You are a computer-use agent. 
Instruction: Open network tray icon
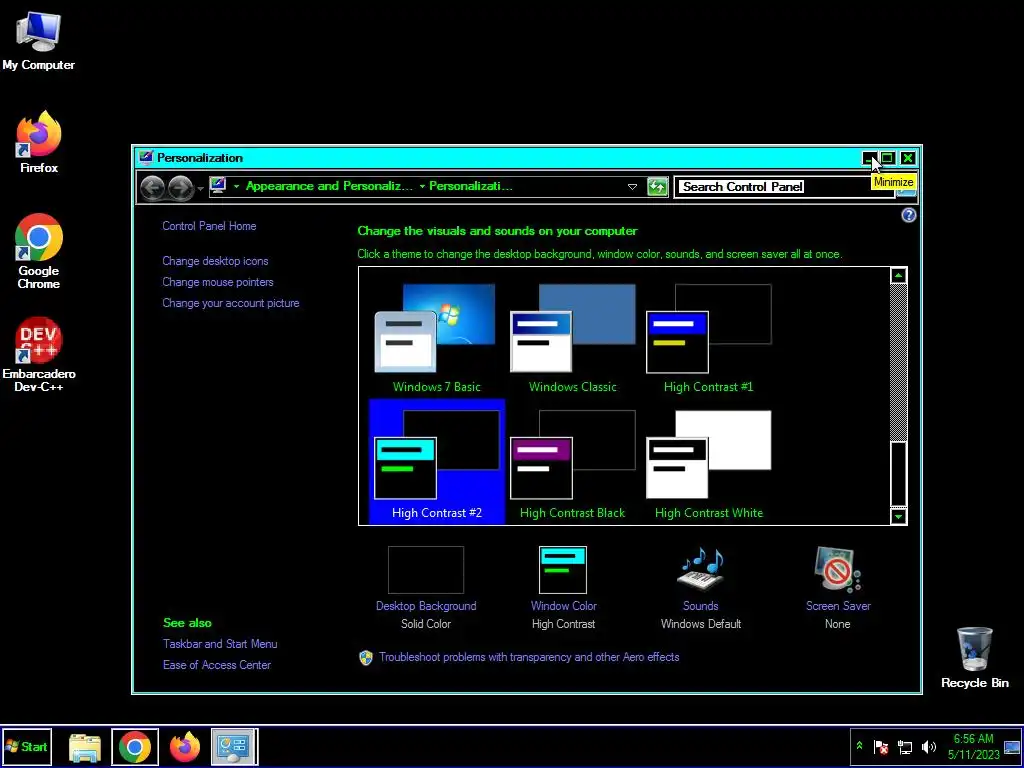click(x=904, y=746)
